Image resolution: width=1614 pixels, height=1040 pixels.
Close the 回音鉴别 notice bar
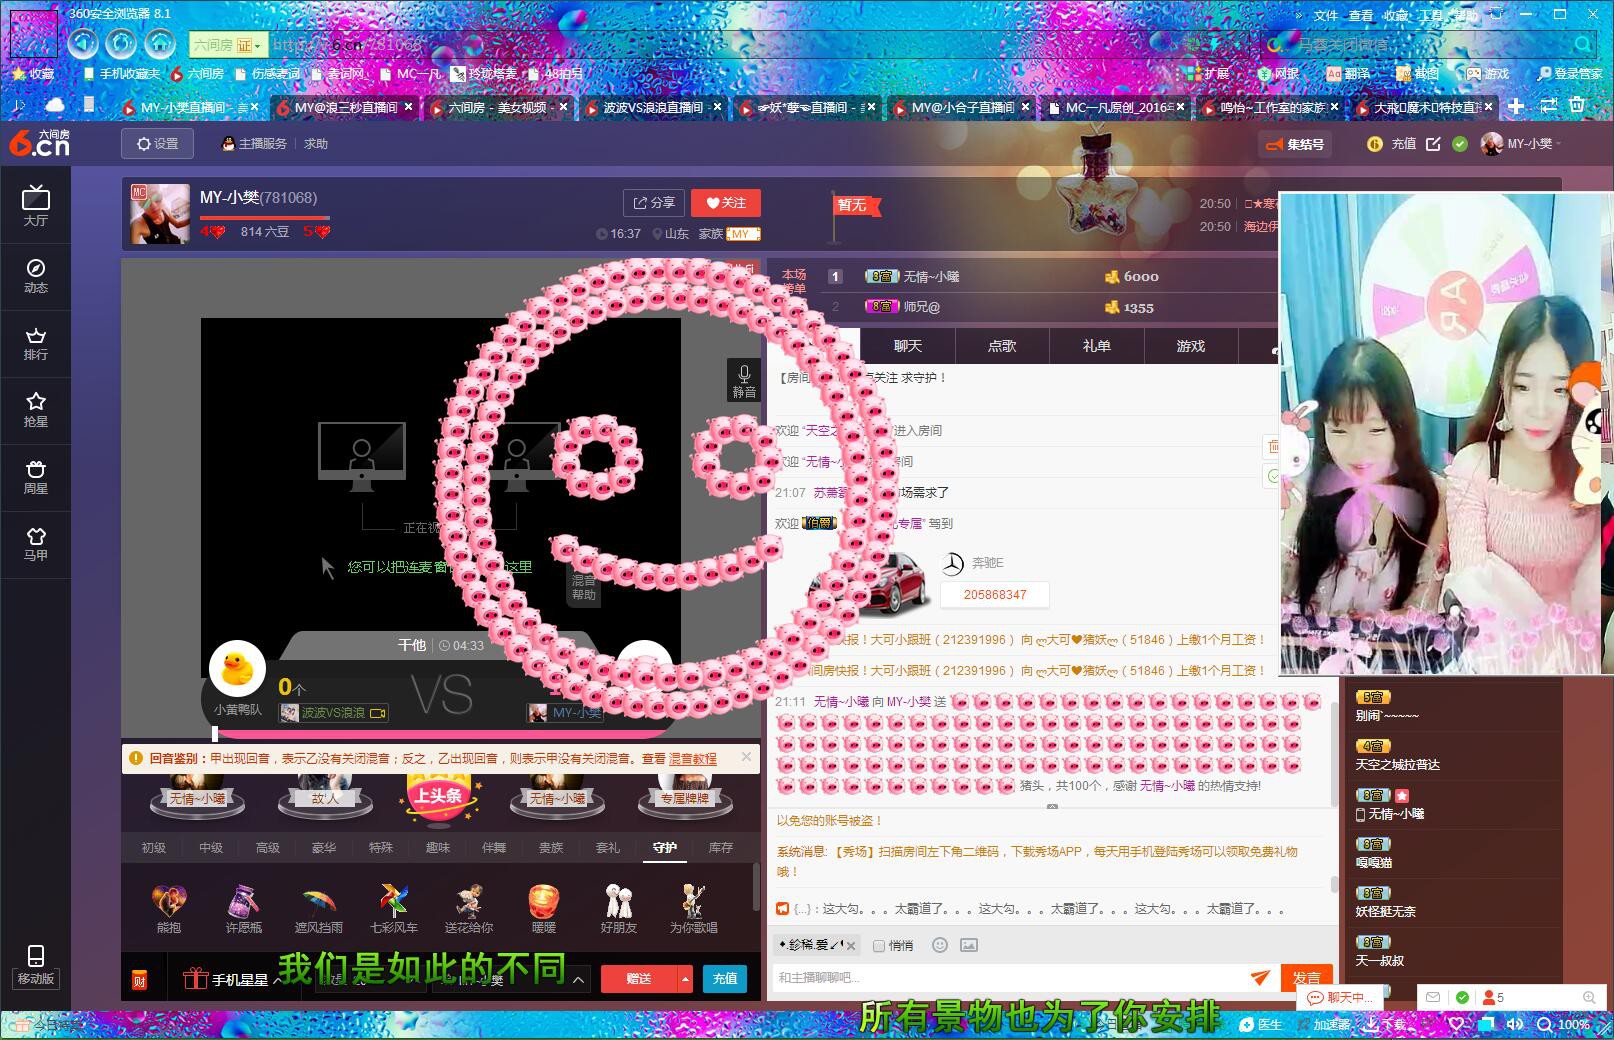[746, 758]
